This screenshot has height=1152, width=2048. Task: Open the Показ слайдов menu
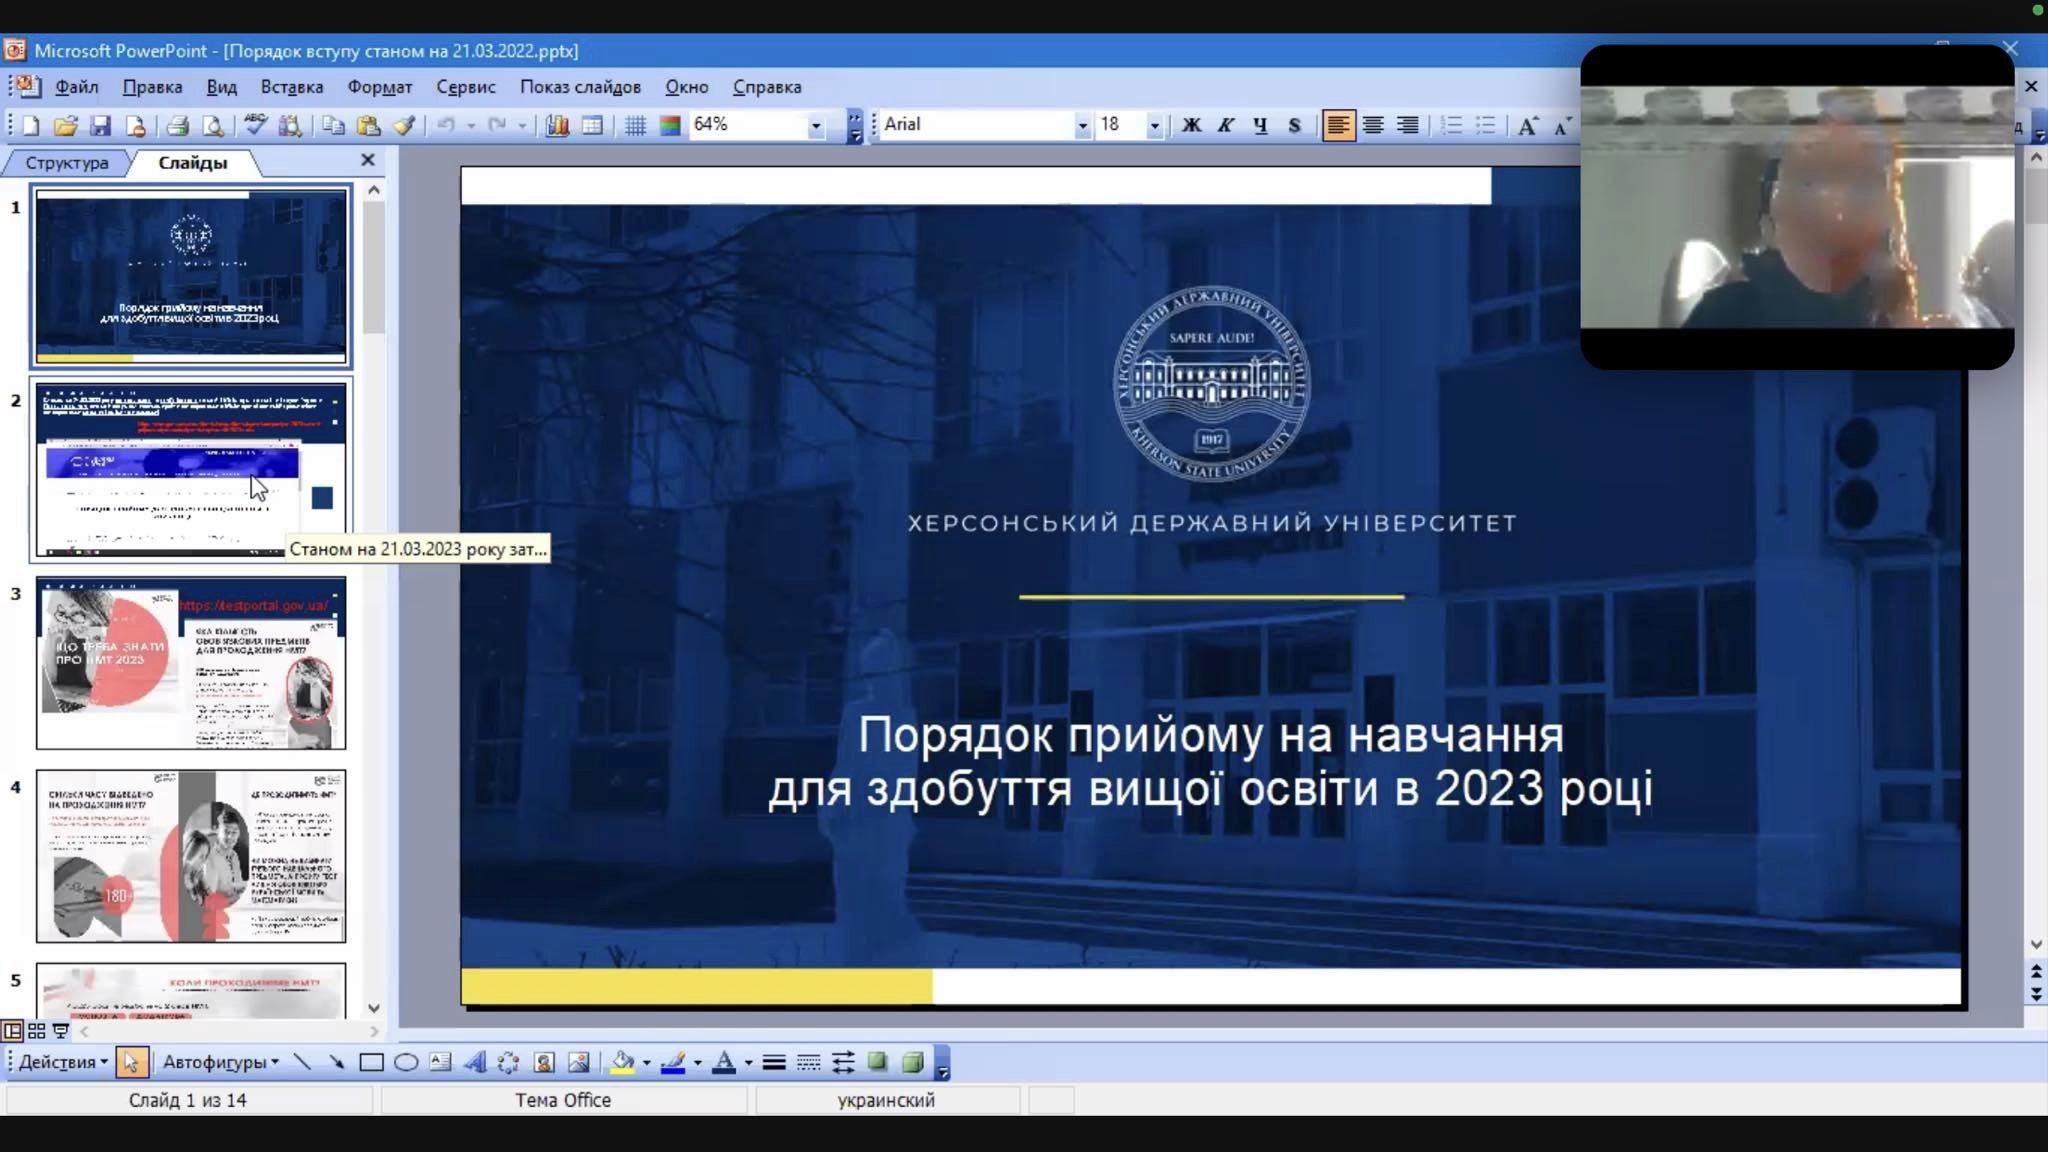(x=580, y=87)
